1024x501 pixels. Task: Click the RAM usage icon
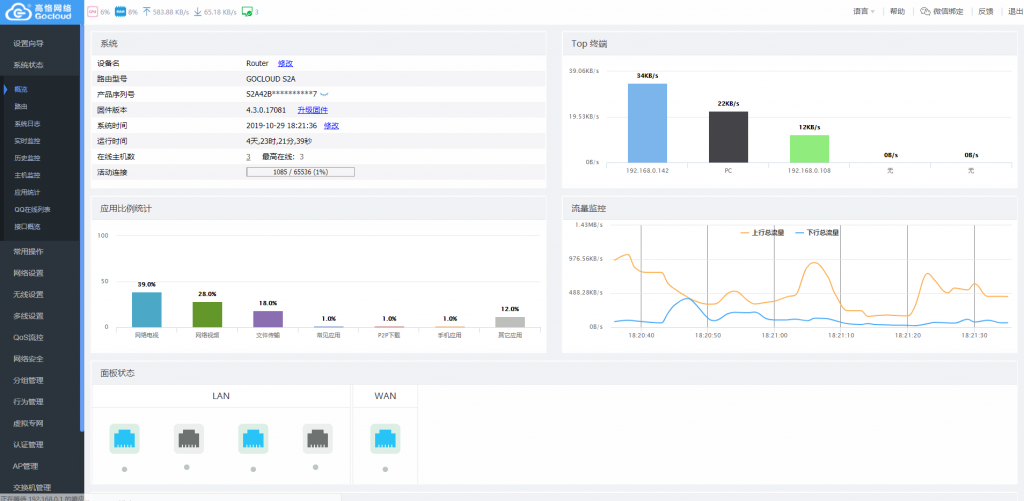pos(120,12)
